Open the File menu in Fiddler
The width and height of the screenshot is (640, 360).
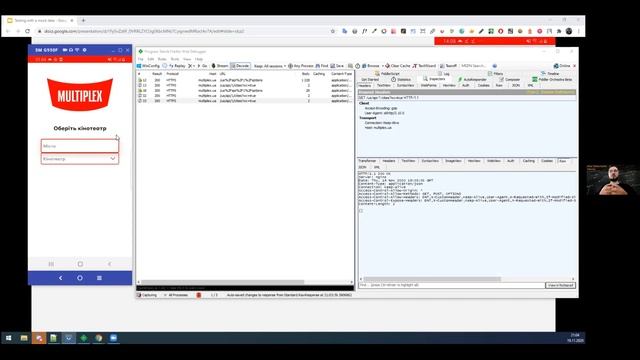click(140, 59)
